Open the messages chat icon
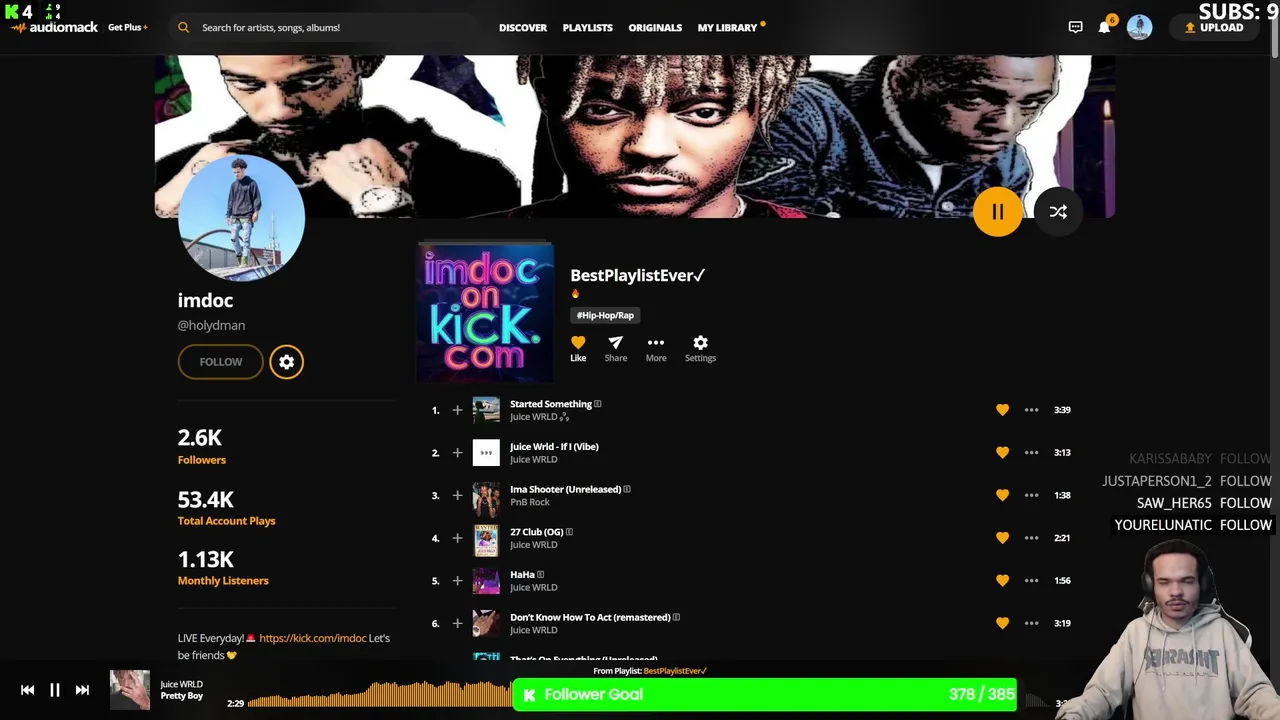This screenshot has height=720, width=1280. click(x=1075, y=27)
